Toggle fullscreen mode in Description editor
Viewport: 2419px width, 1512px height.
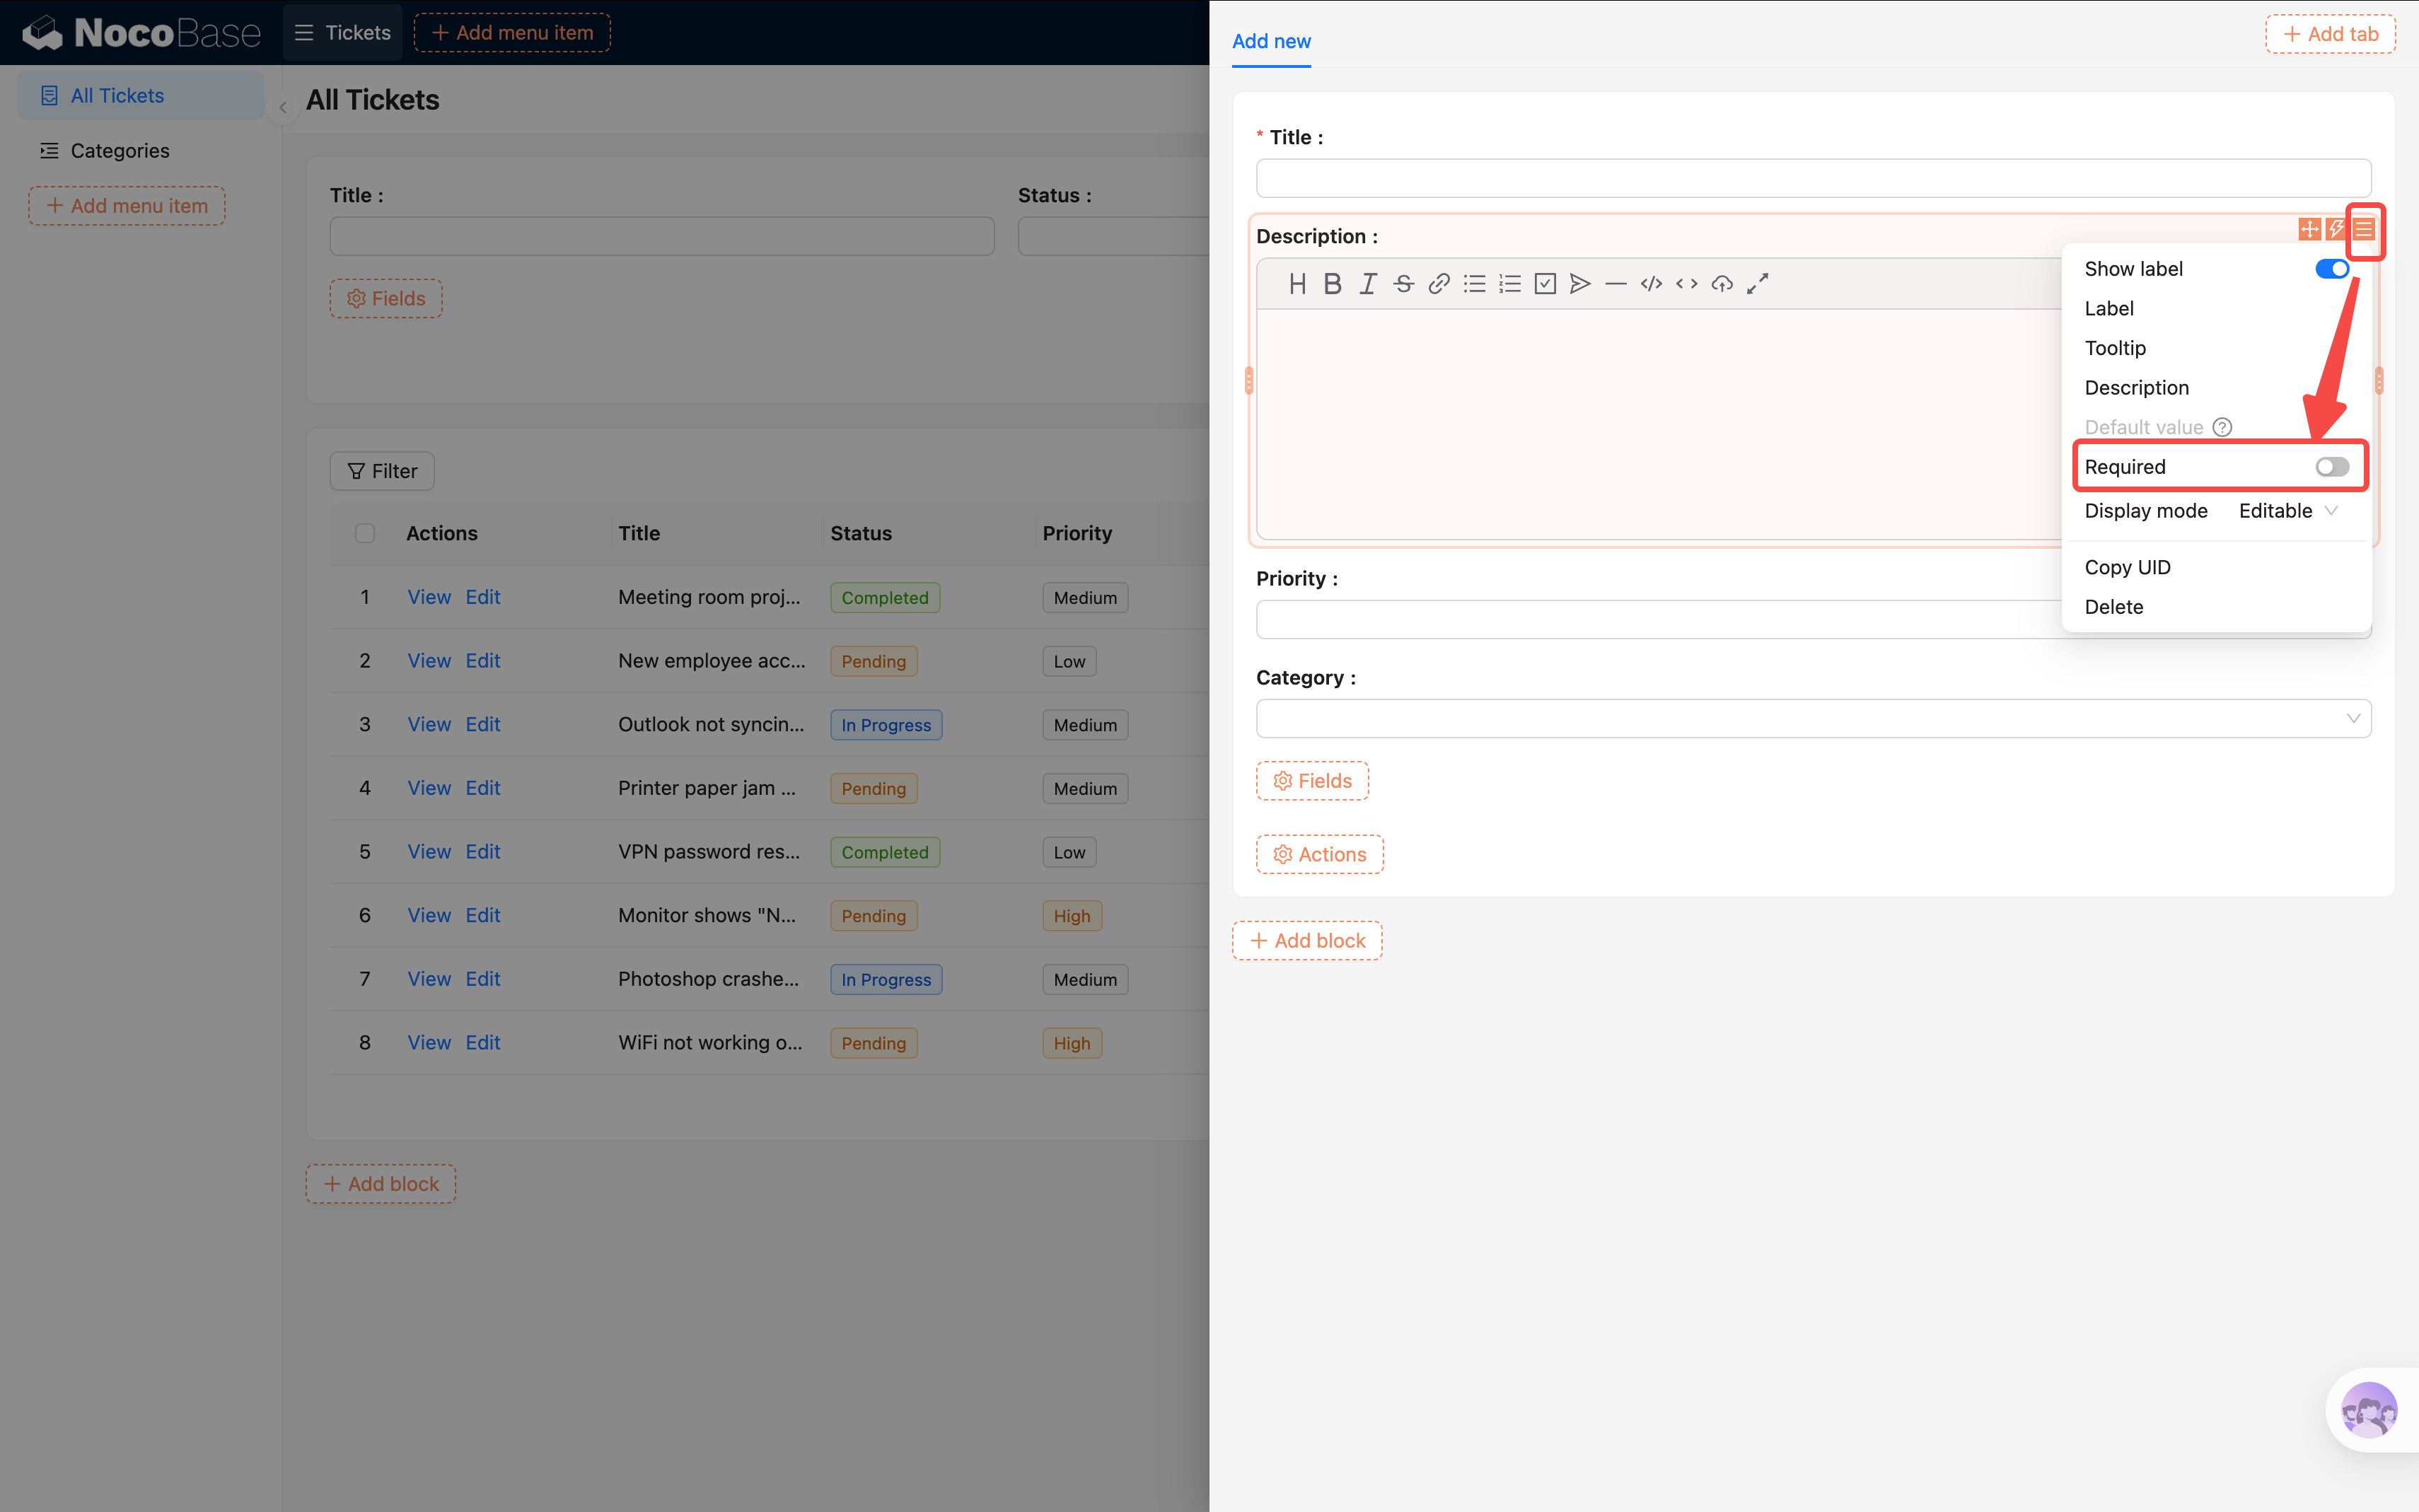point(1757,284)
